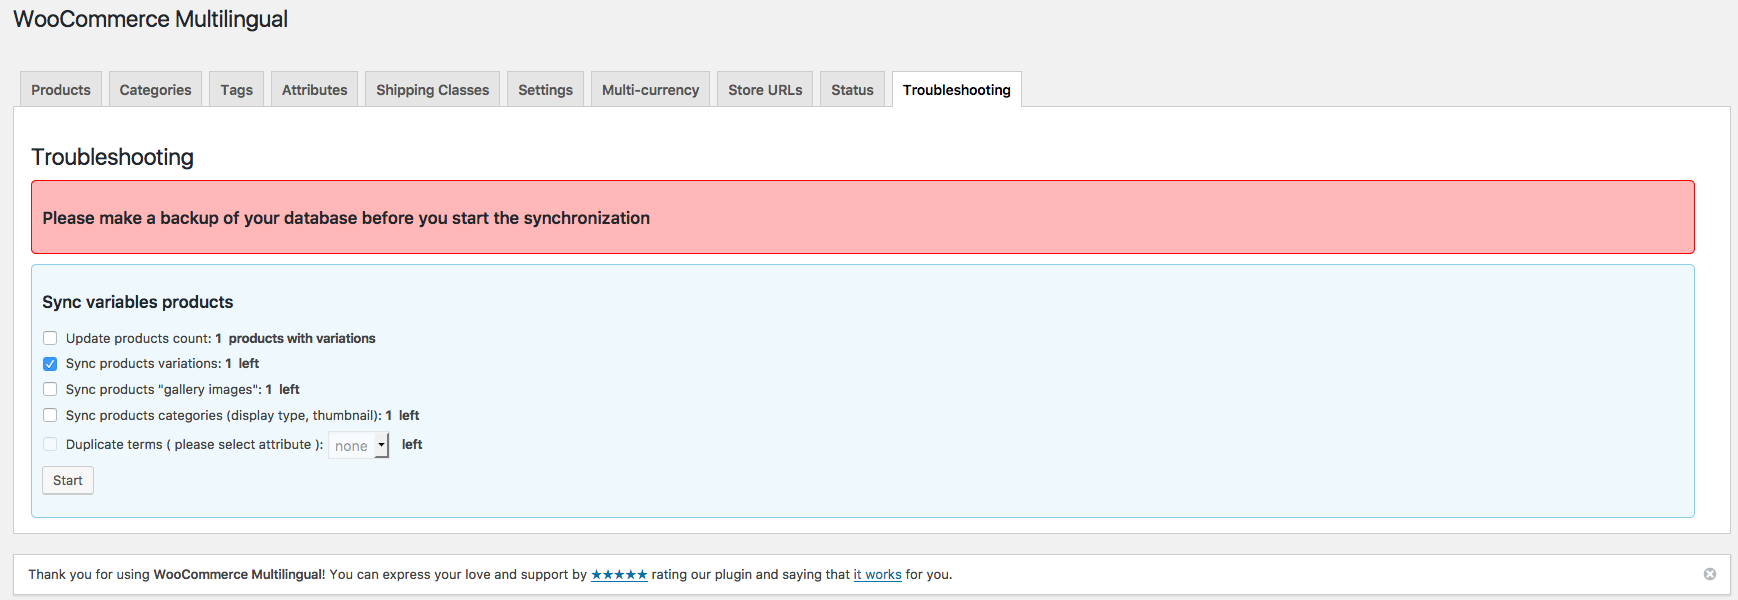Click the five-star rating link
Viewport: 1738px width, 600px height.
[x=619, y=574]
